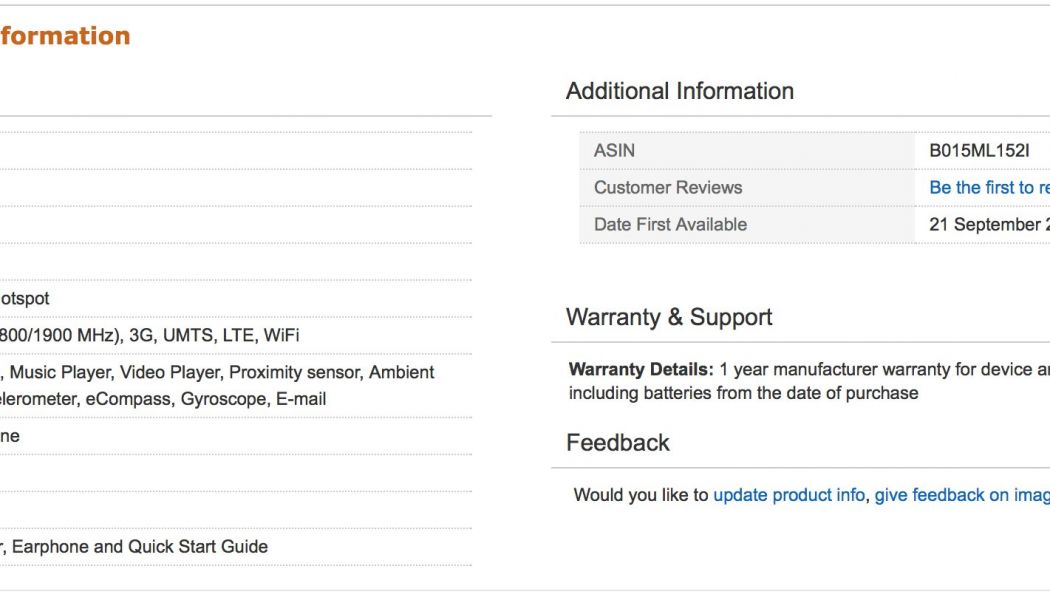
Task: Click the bold Warranty Details text
Action: coord(640,369)
